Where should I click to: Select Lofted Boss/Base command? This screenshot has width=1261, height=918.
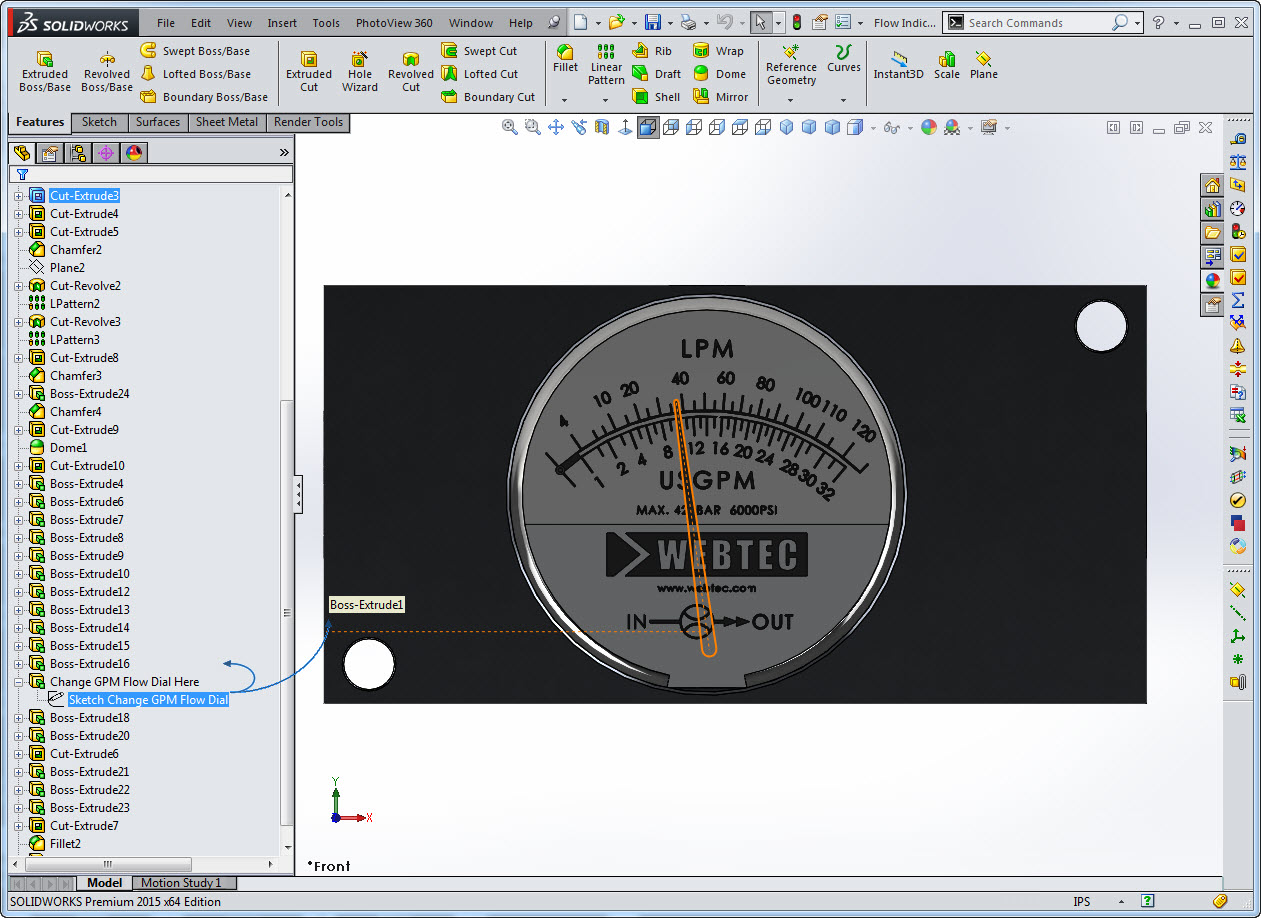tap(195, 74)
